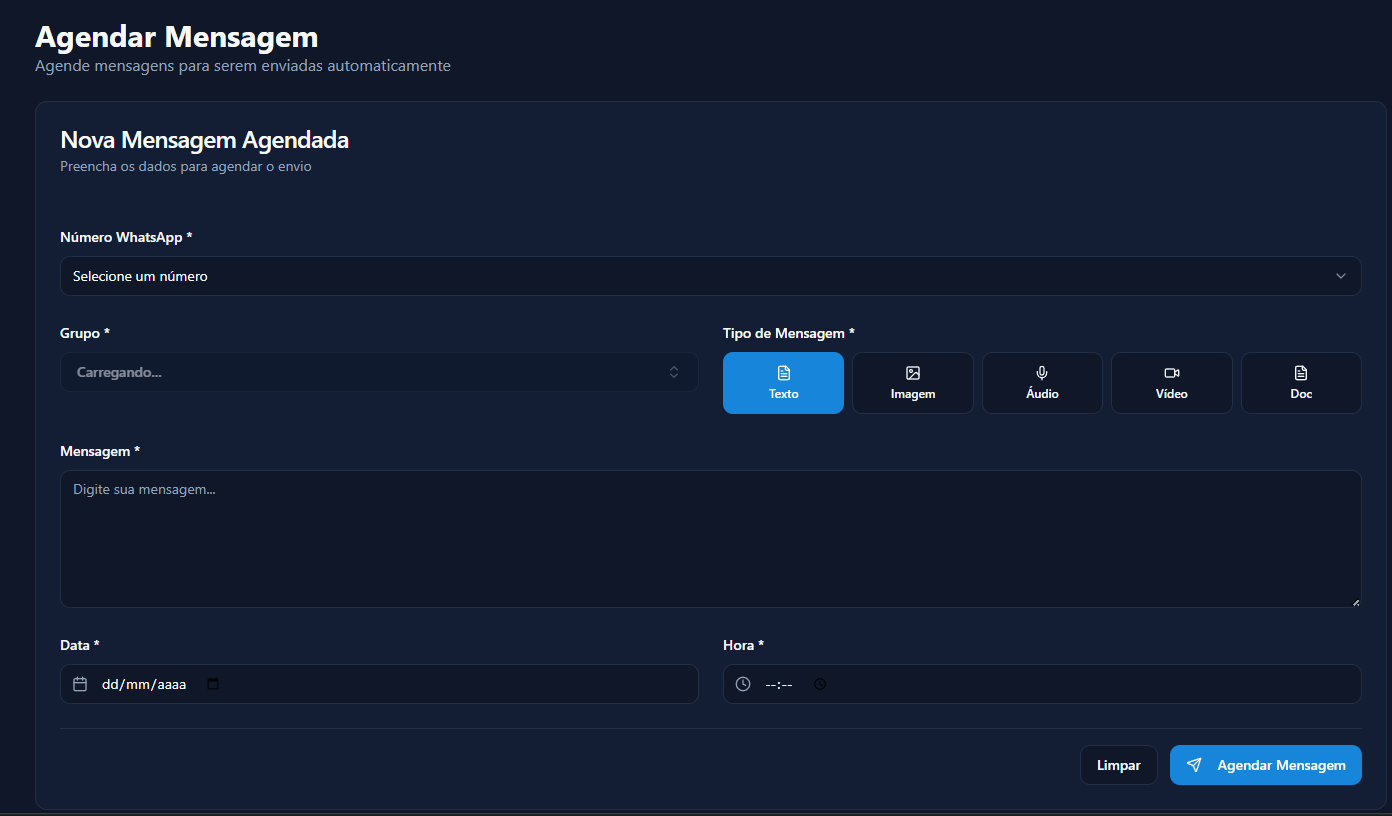Click calendar icon left of dd/mm/aaaa
1392x816 pixels.
pyautogui.click(x=80, y=685)
